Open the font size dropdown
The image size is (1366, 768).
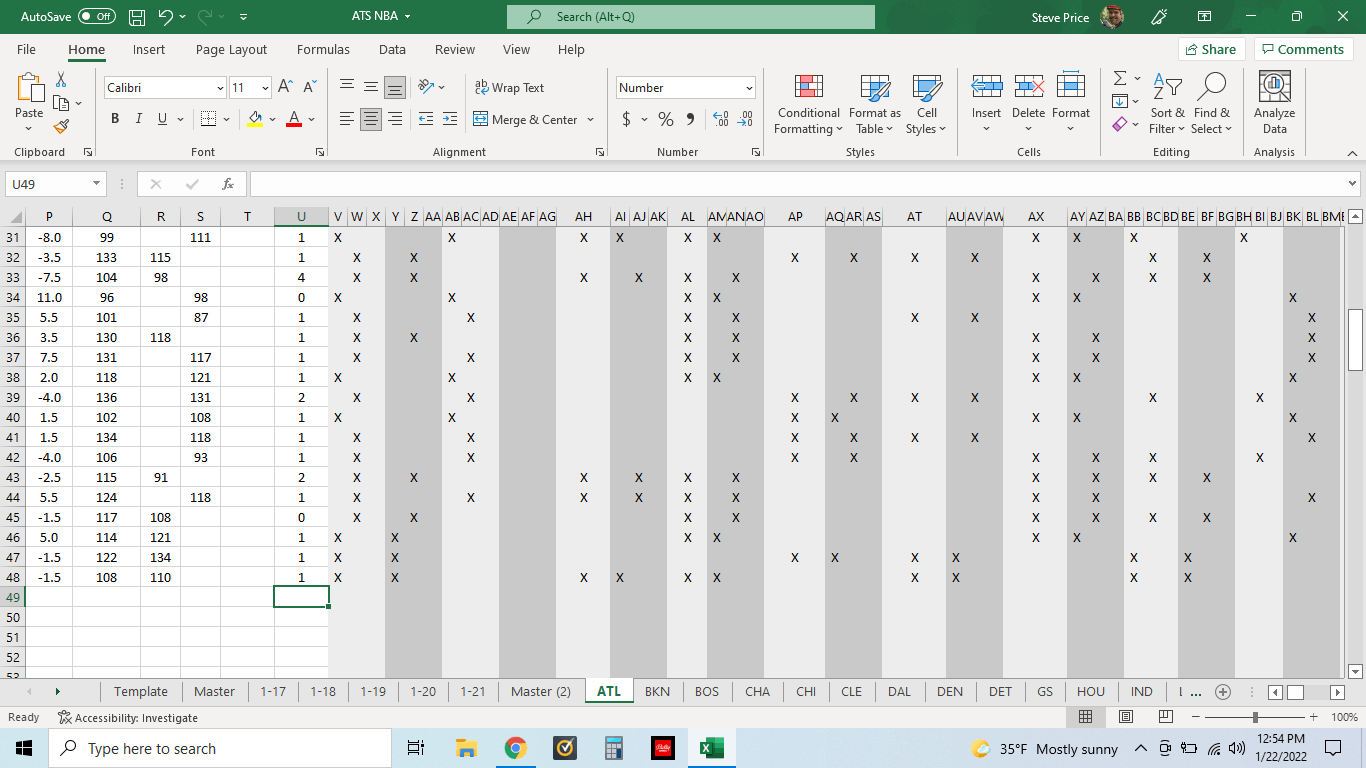pyautogui.click(x=265, y=88)
